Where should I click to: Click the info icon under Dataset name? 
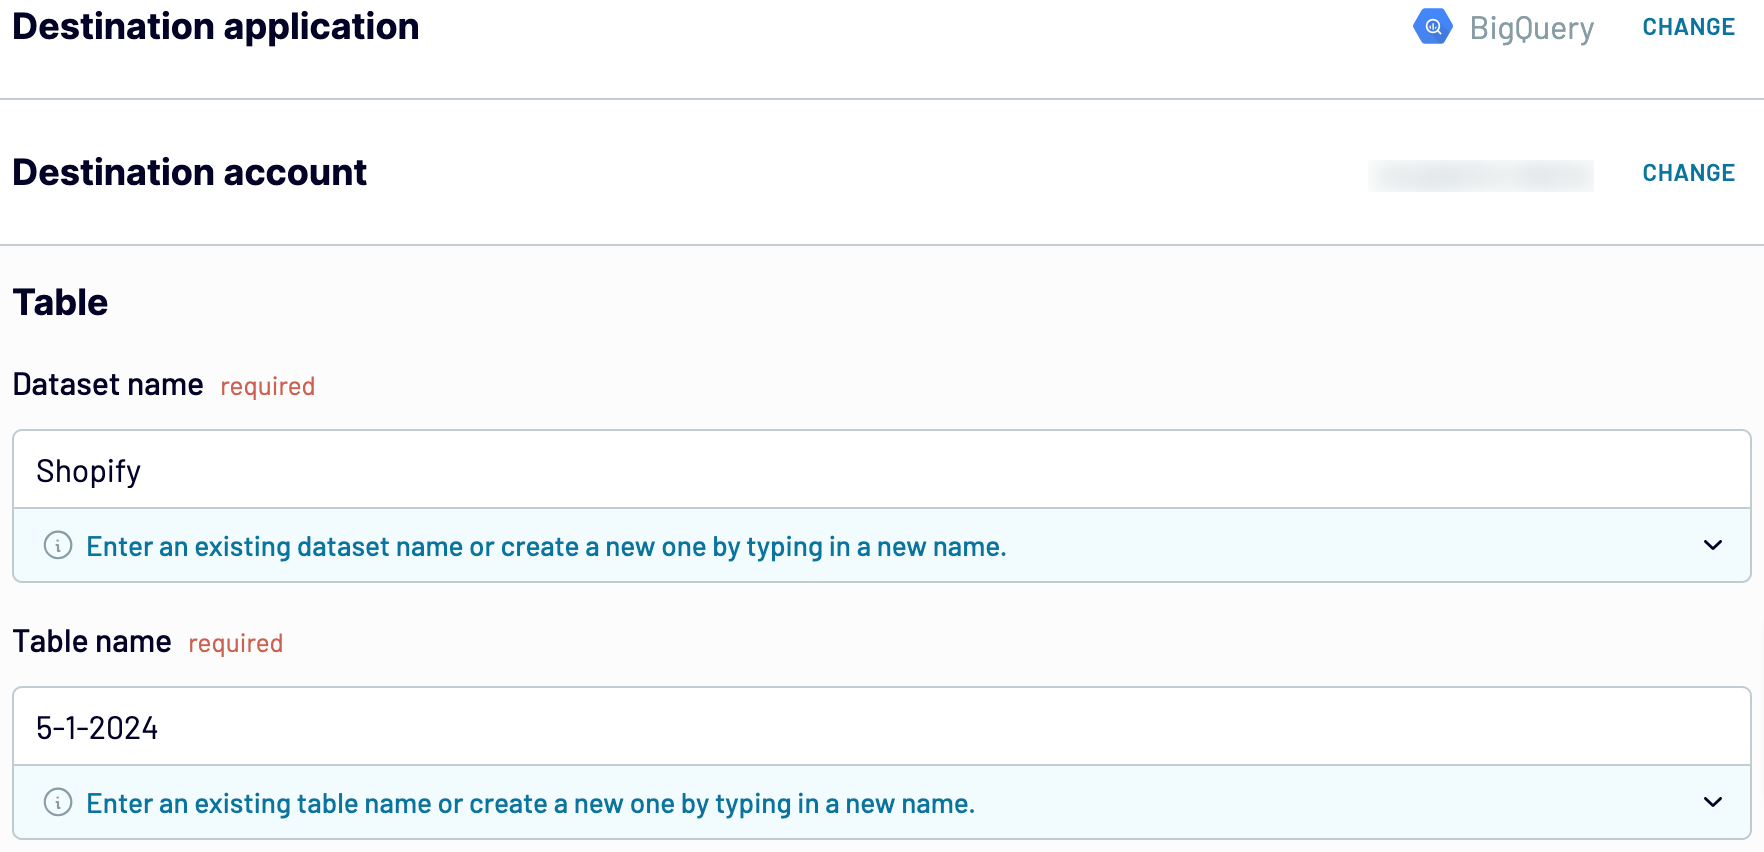point(58,546)
